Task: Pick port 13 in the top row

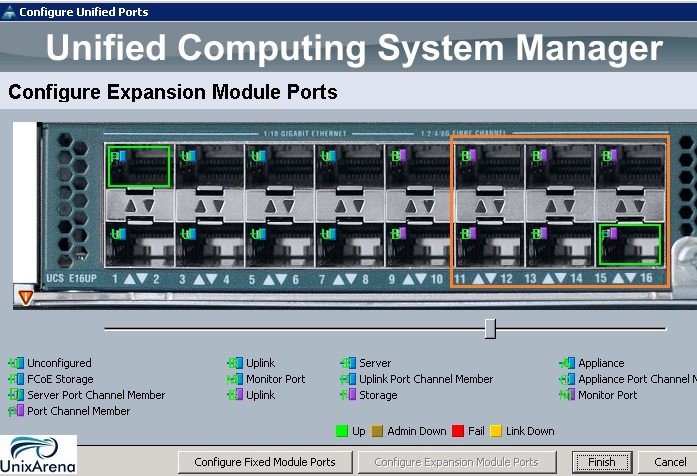Action: click(560, 166)
